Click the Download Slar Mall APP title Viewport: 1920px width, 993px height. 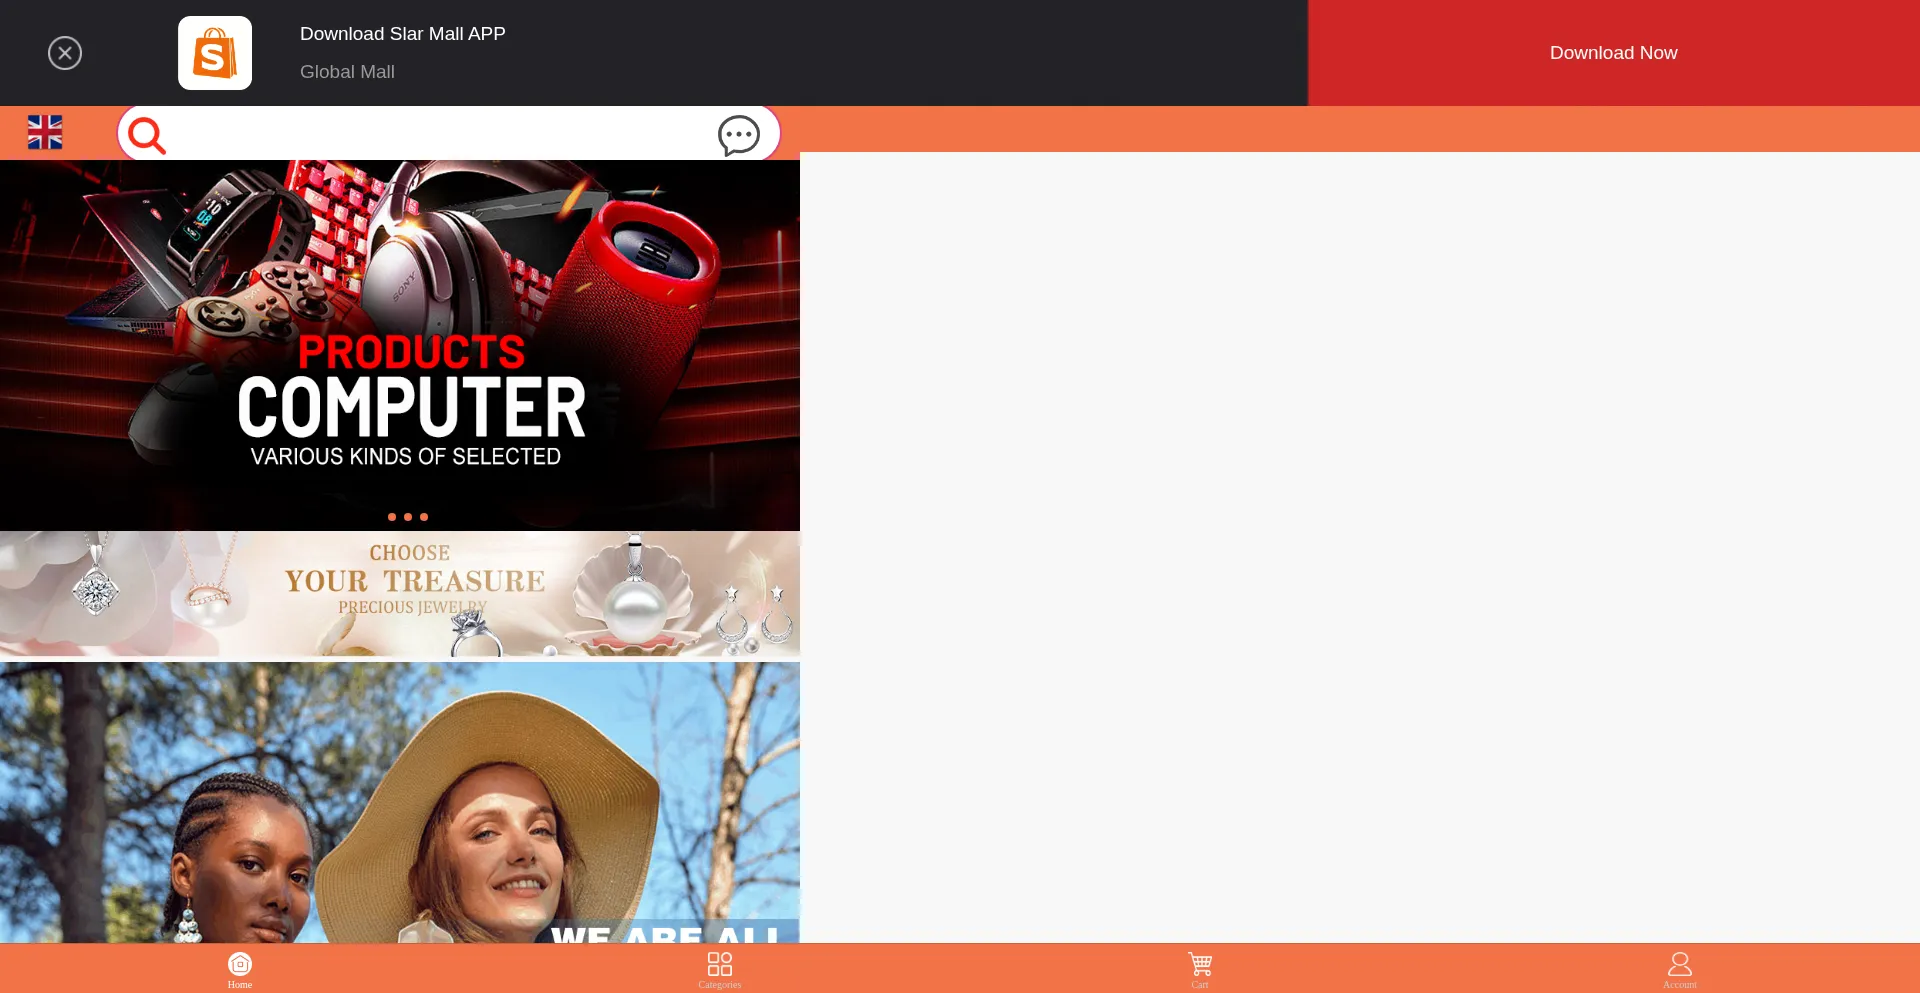(403, 34)
